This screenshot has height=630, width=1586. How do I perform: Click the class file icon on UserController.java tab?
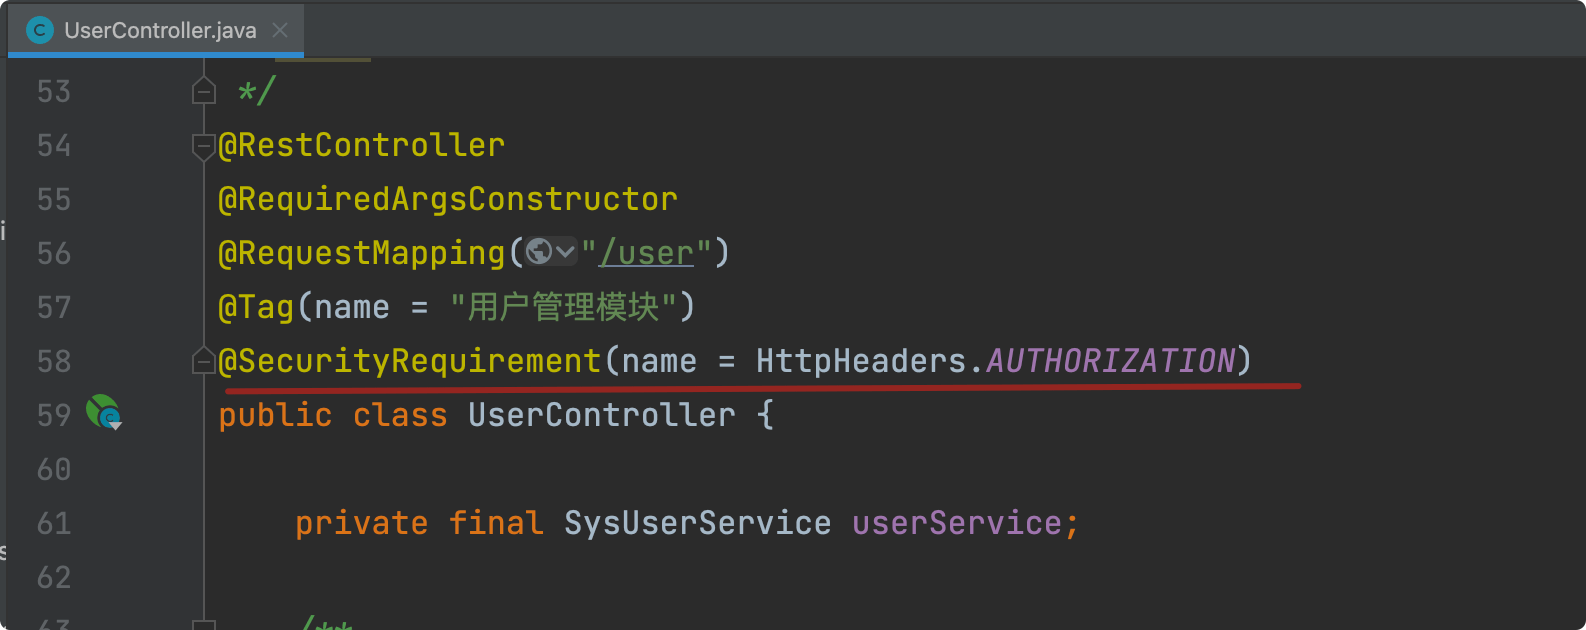[x=39, y=30]
